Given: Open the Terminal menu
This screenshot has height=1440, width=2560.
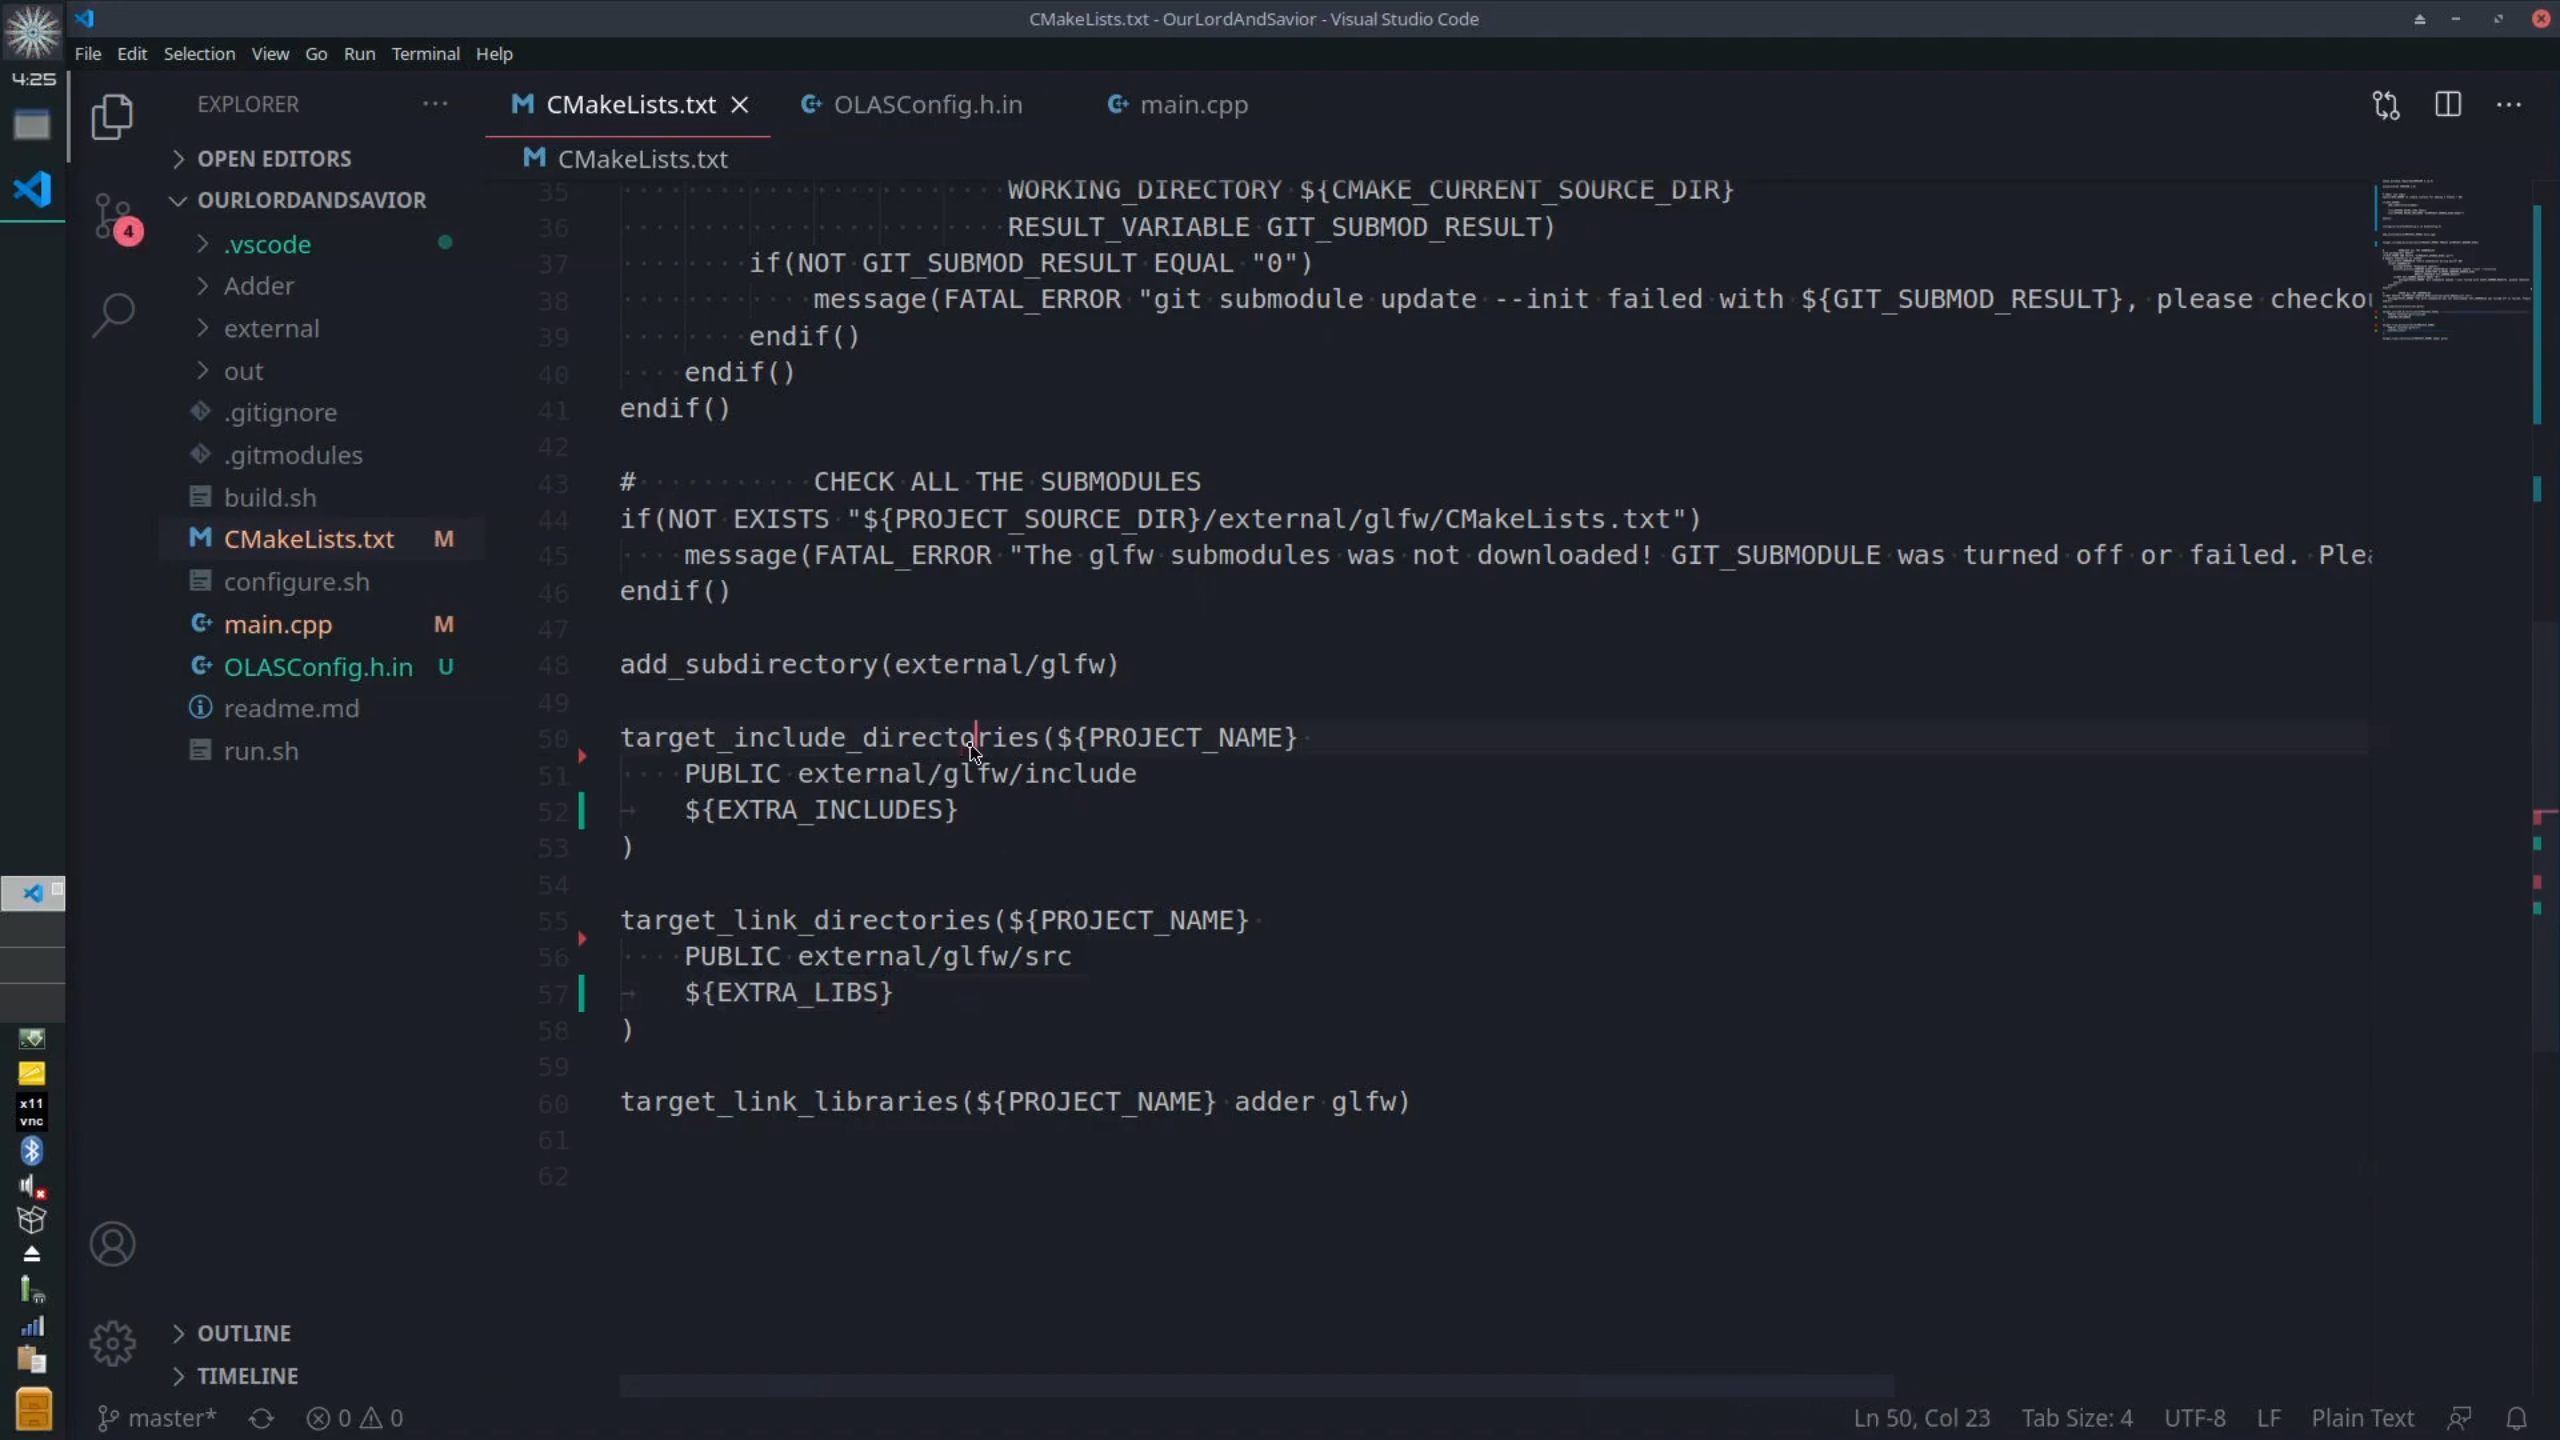Looking at the screenshot, I should click(425, 54).
